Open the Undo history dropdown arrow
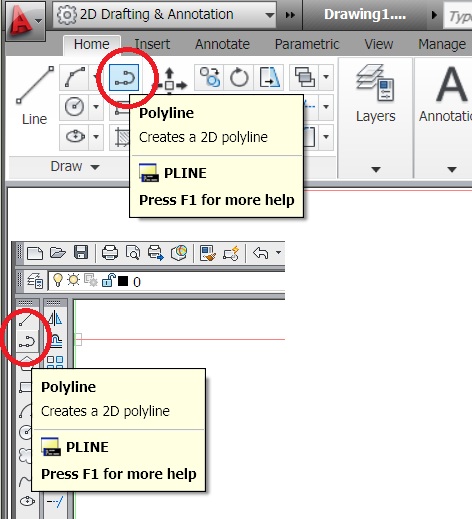Viewport: 472px width, 519px height. pyautogui.click(x=278, y=252)
